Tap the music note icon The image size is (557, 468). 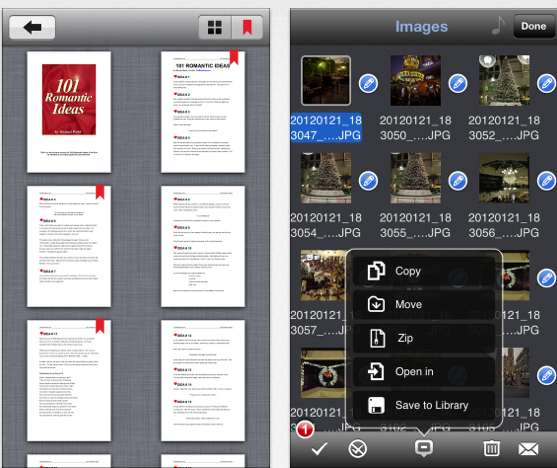click(x=498, y=26)
